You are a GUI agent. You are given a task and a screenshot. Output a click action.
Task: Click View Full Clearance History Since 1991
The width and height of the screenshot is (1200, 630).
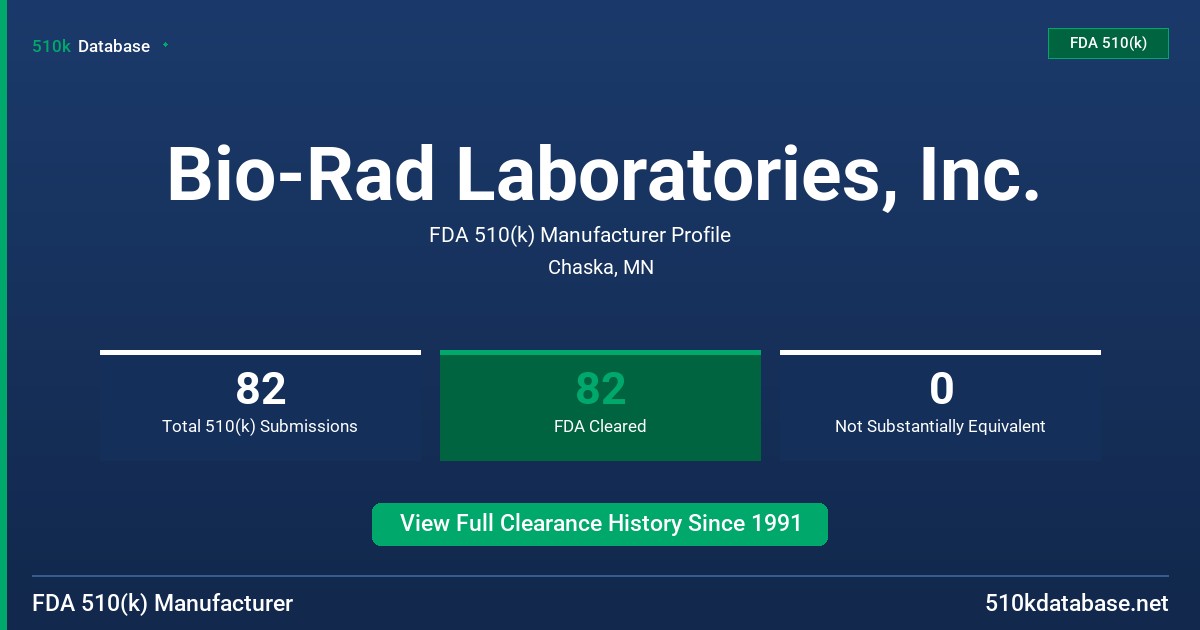click(600, 524)
